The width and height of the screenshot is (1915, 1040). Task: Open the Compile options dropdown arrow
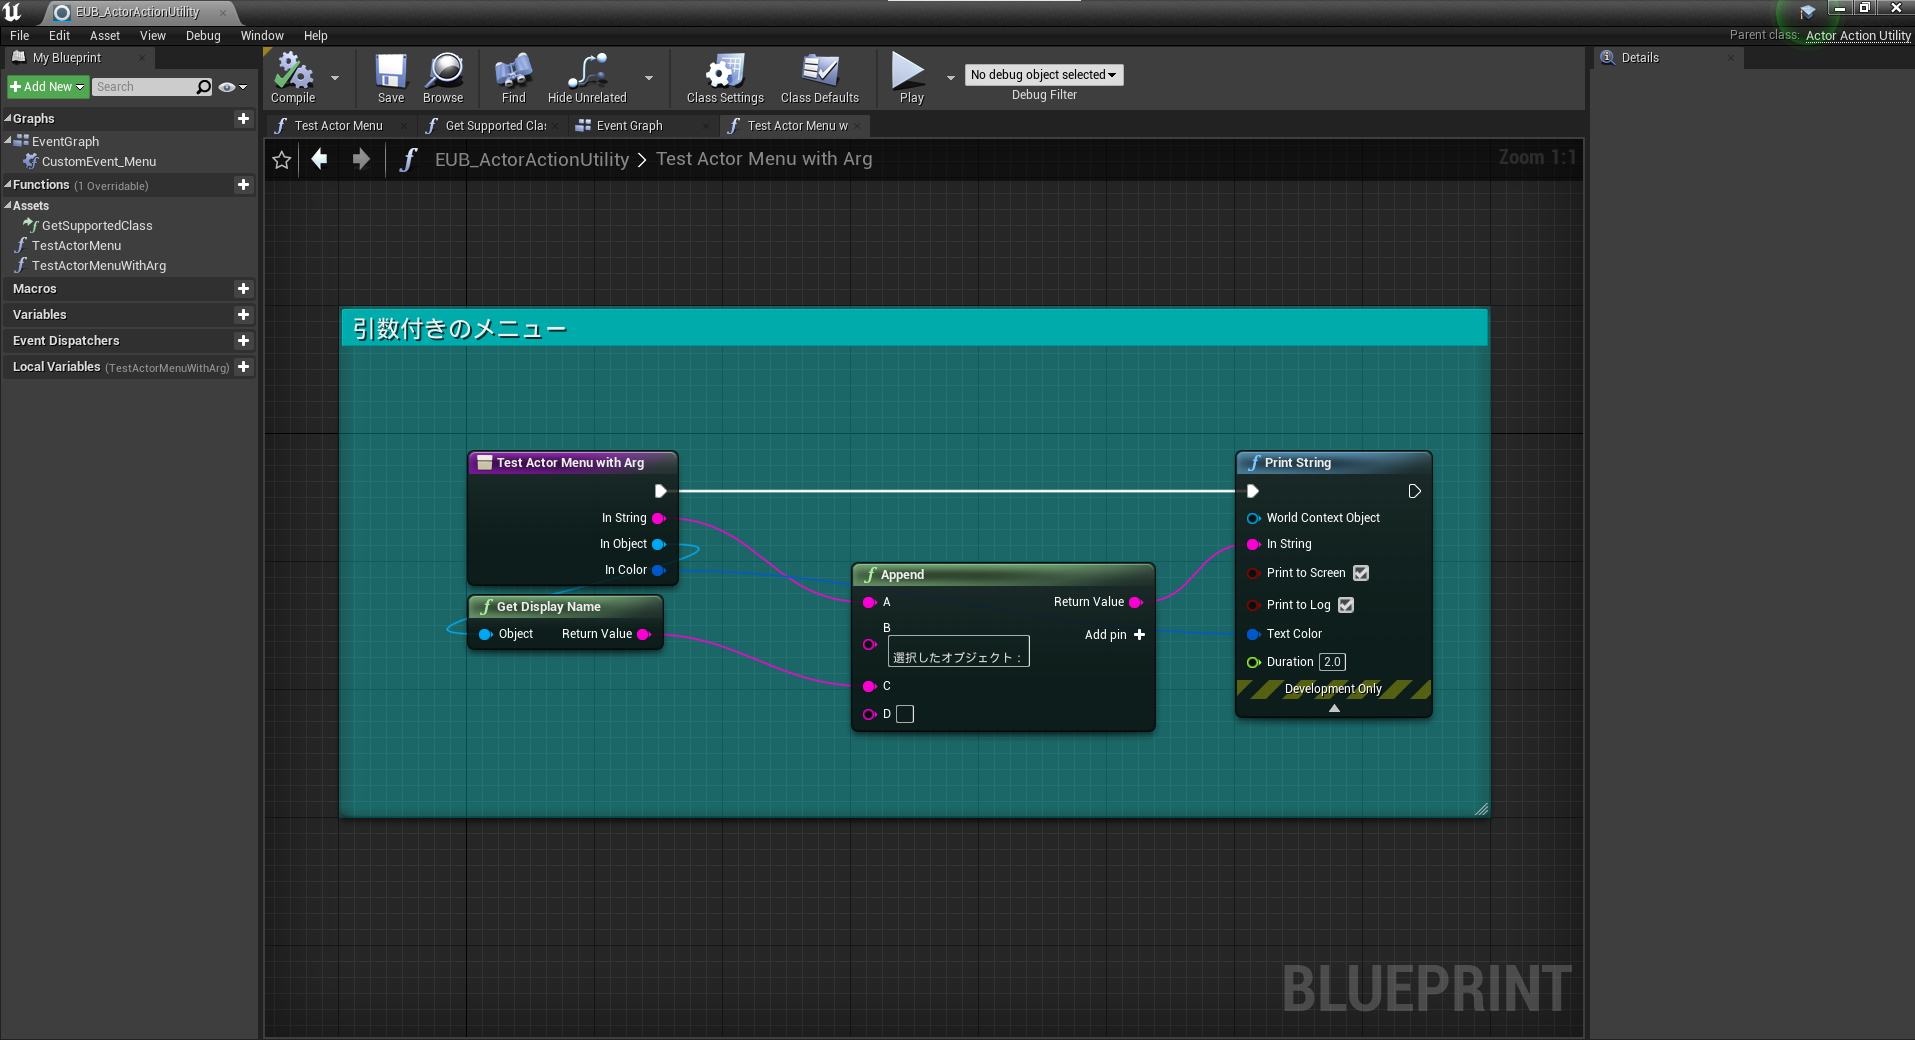(335, 78)
